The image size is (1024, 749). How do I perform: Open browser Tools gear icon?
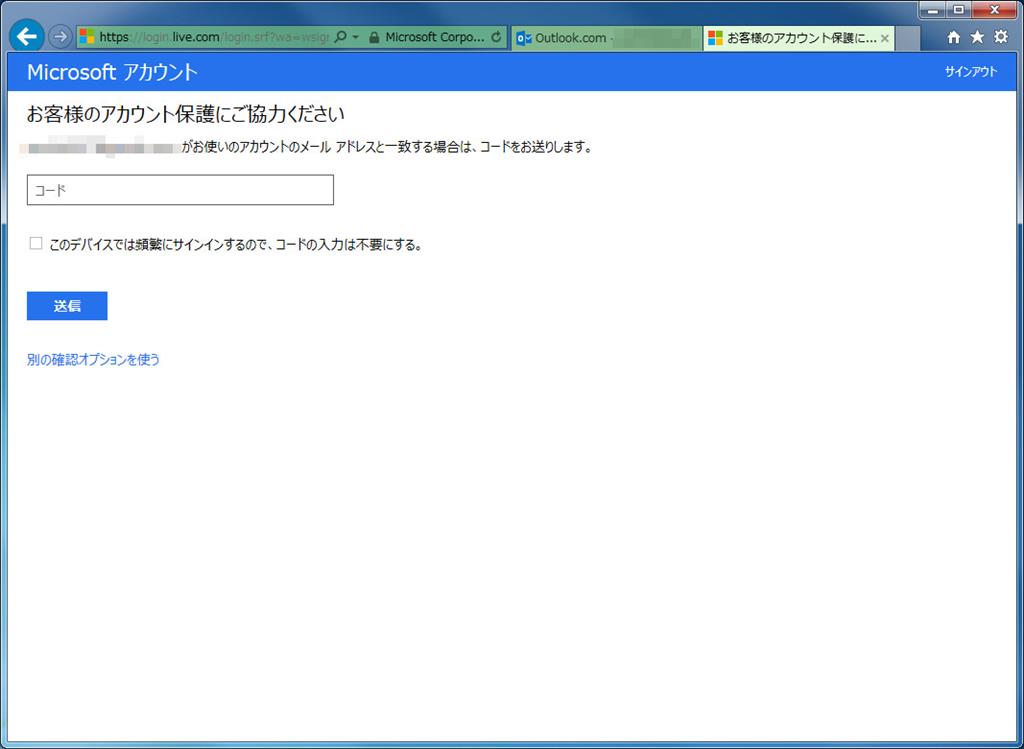point(1000,37)
